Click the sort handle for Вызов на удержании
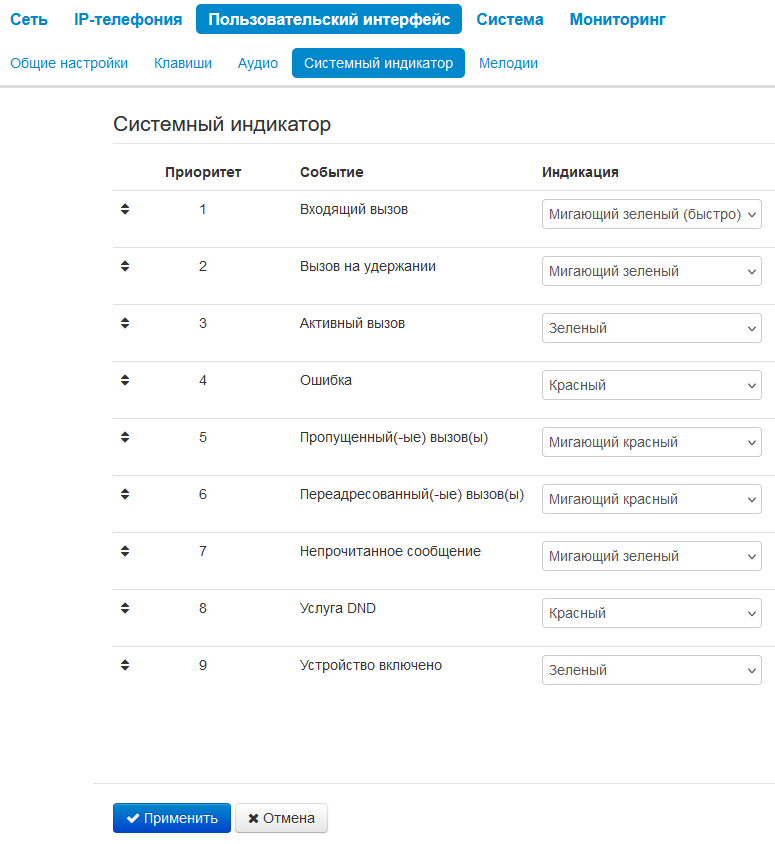Viewport: 775px width, 844px height. (125, 267)
